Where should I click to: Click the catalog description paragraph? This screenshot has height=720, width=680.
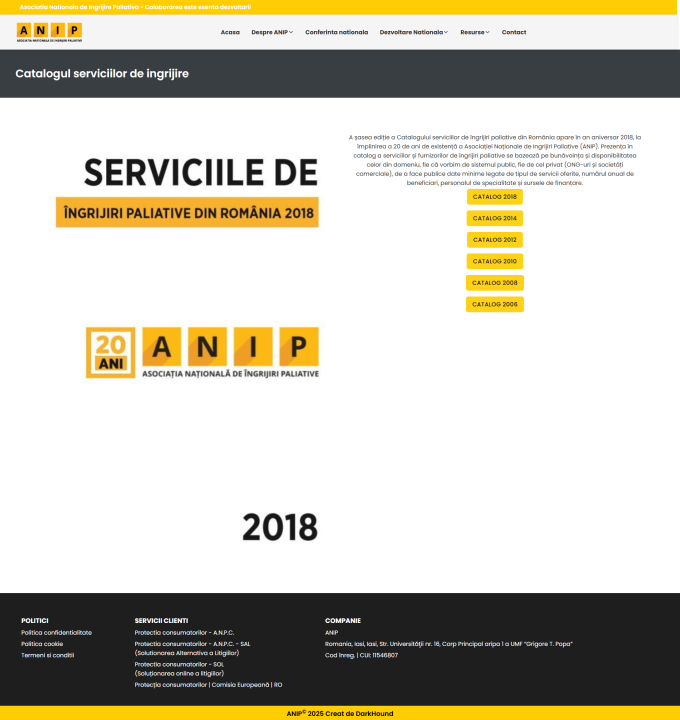[x=495, y=160]
